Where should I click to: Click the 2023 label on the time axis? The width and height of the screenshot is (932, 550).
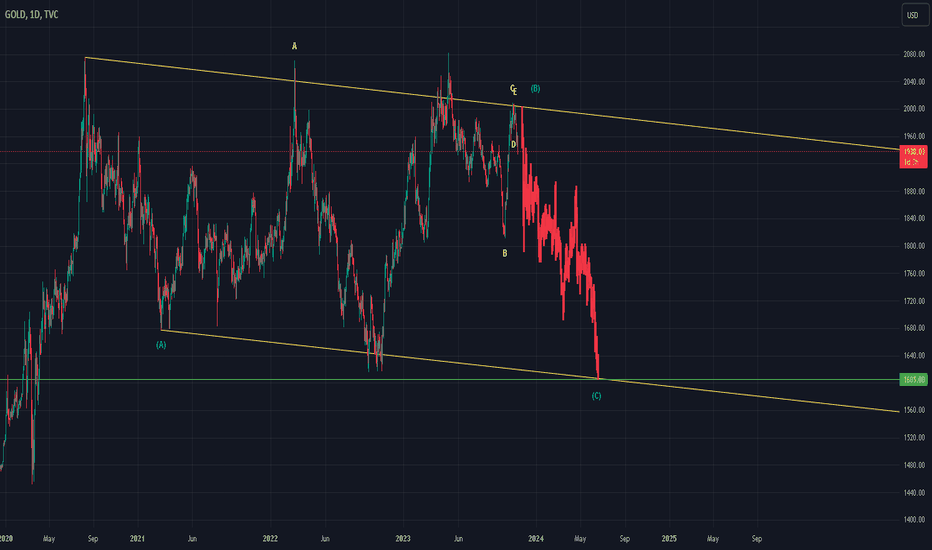point(403,539)
